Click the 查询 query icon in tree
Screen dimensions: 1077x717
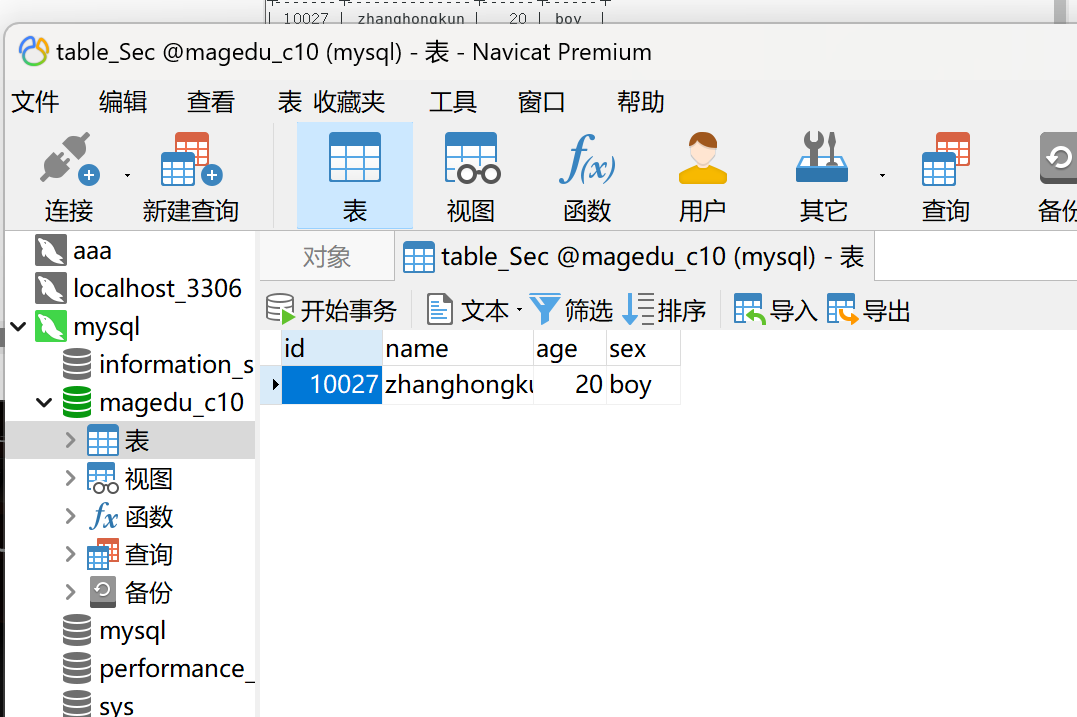[x=103, y=554]
